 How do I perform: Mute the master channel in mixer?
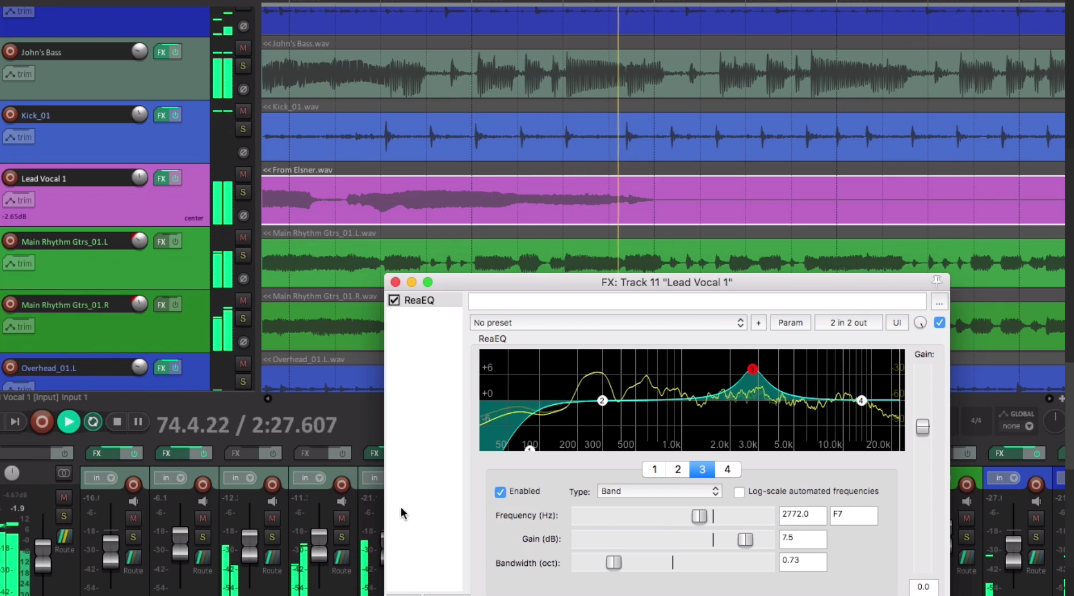pos(64,497)
